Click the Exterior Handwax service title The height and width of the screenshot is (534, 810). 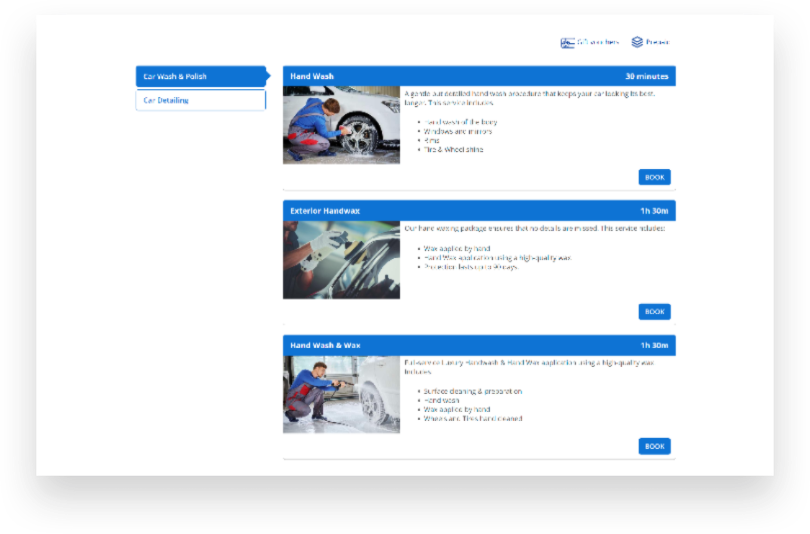point(324,211)
